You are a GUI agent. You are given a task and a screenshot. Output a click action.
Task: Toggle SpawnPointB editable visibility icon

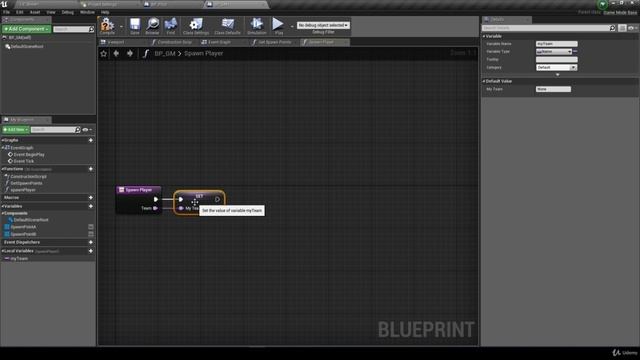pyautogui.click(x=91, y=234)
